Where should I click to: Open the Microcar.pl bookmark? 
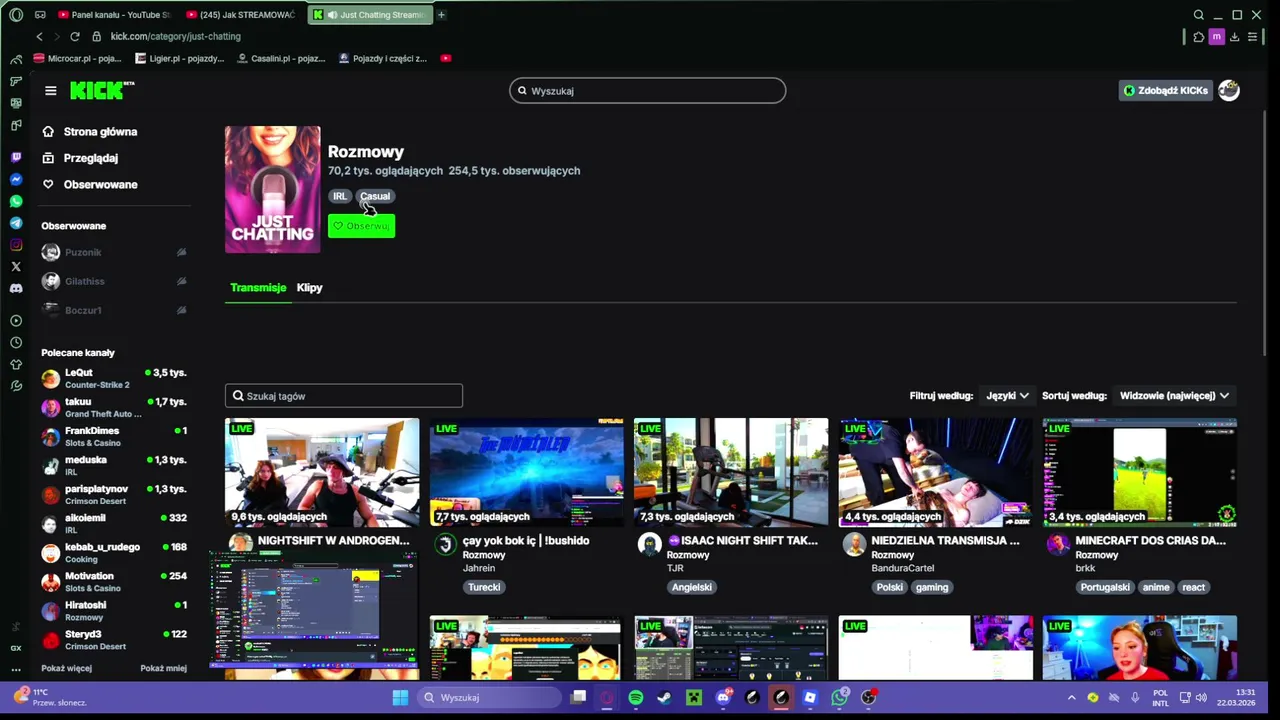coord(76,58)
